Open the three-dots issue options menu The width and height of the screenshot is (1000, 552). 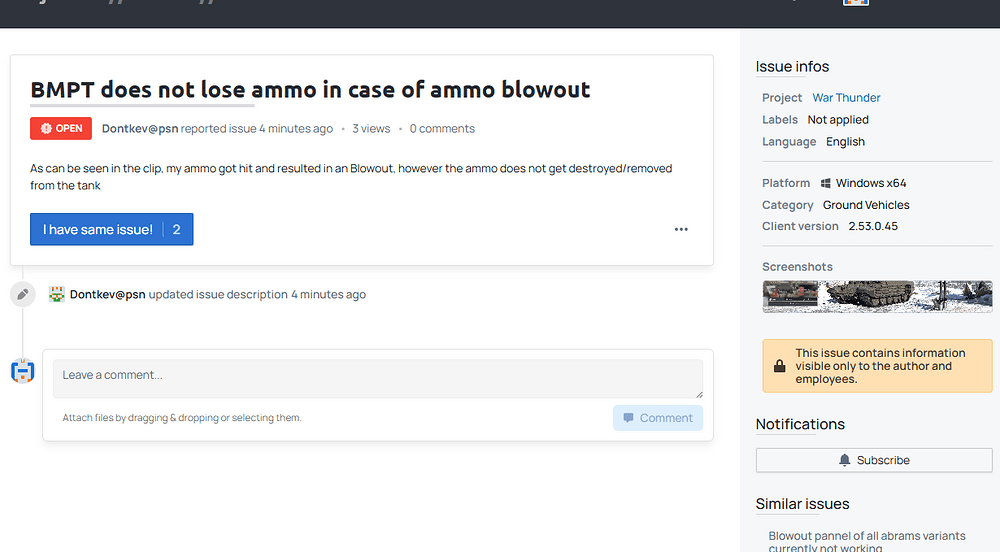(681, 229)
